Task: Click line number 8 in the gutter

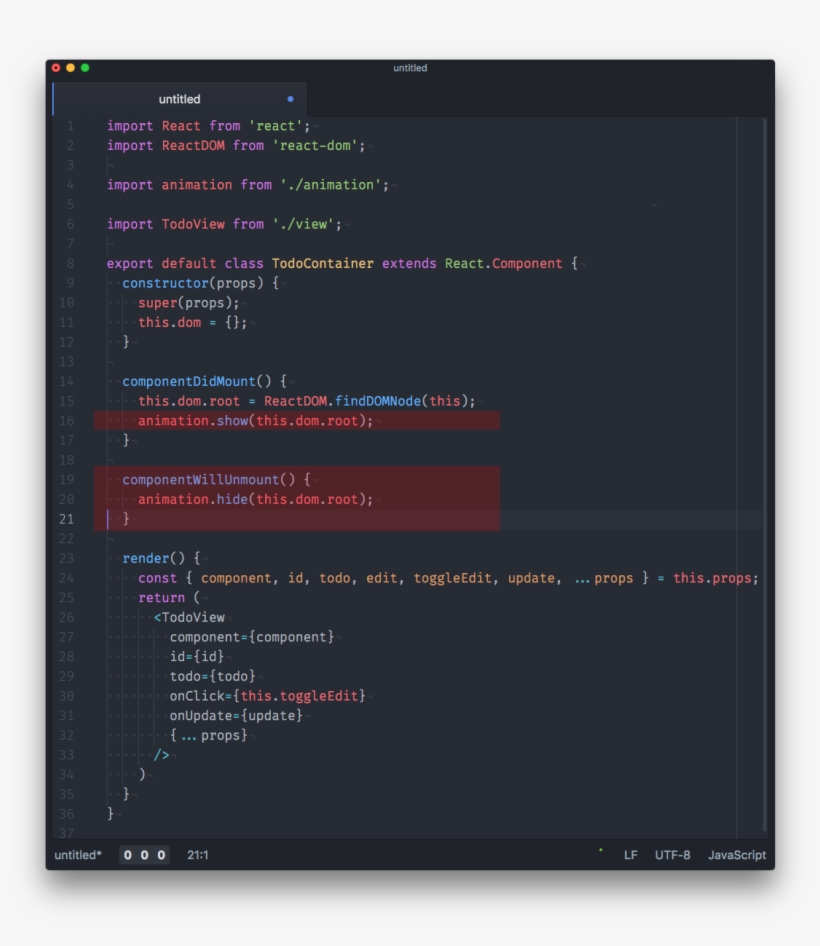Action: (x=70, y=263)
